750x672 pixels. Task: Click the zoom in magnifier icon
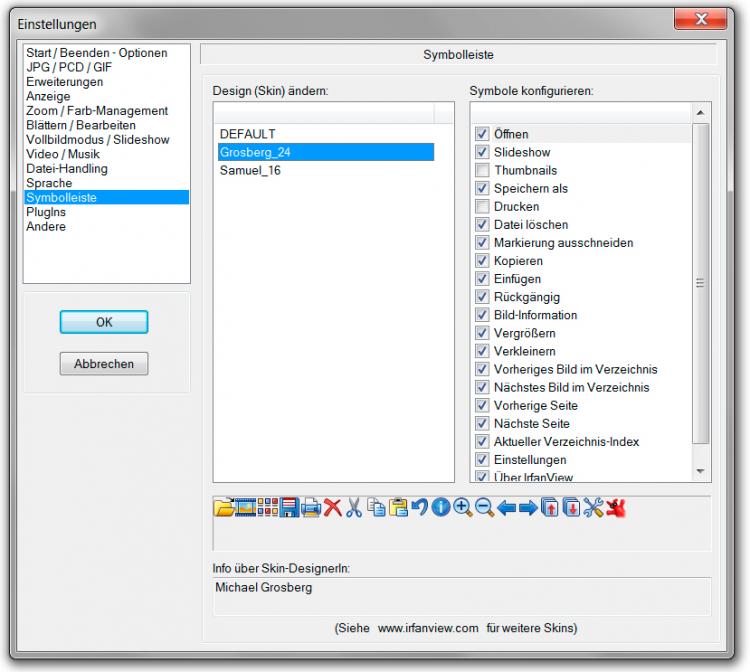463,508
